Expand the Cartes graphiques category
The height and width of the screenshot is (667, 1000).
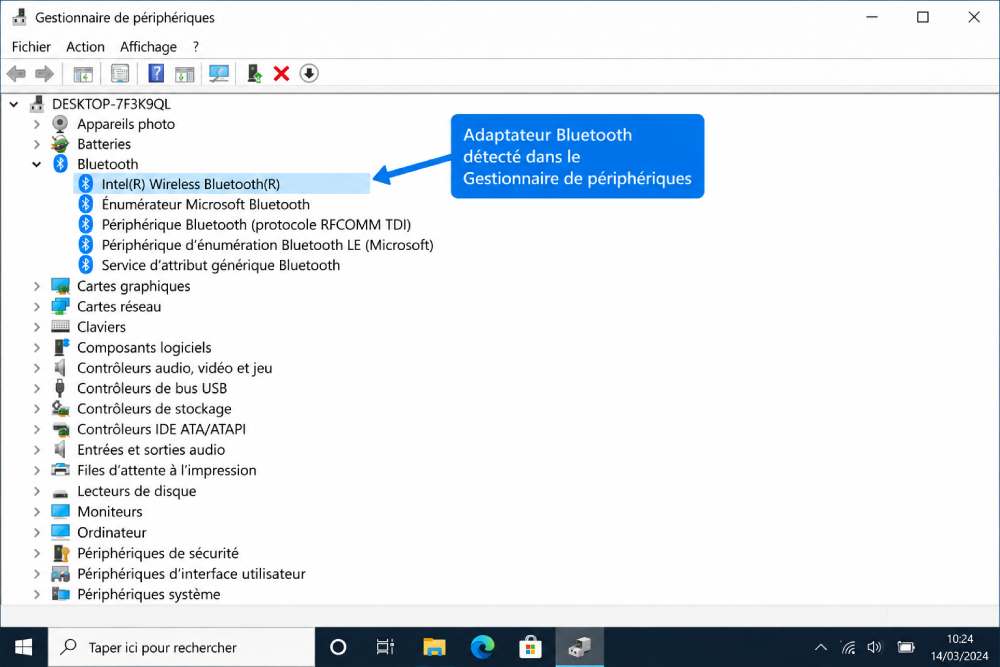[x=37, y=286]
